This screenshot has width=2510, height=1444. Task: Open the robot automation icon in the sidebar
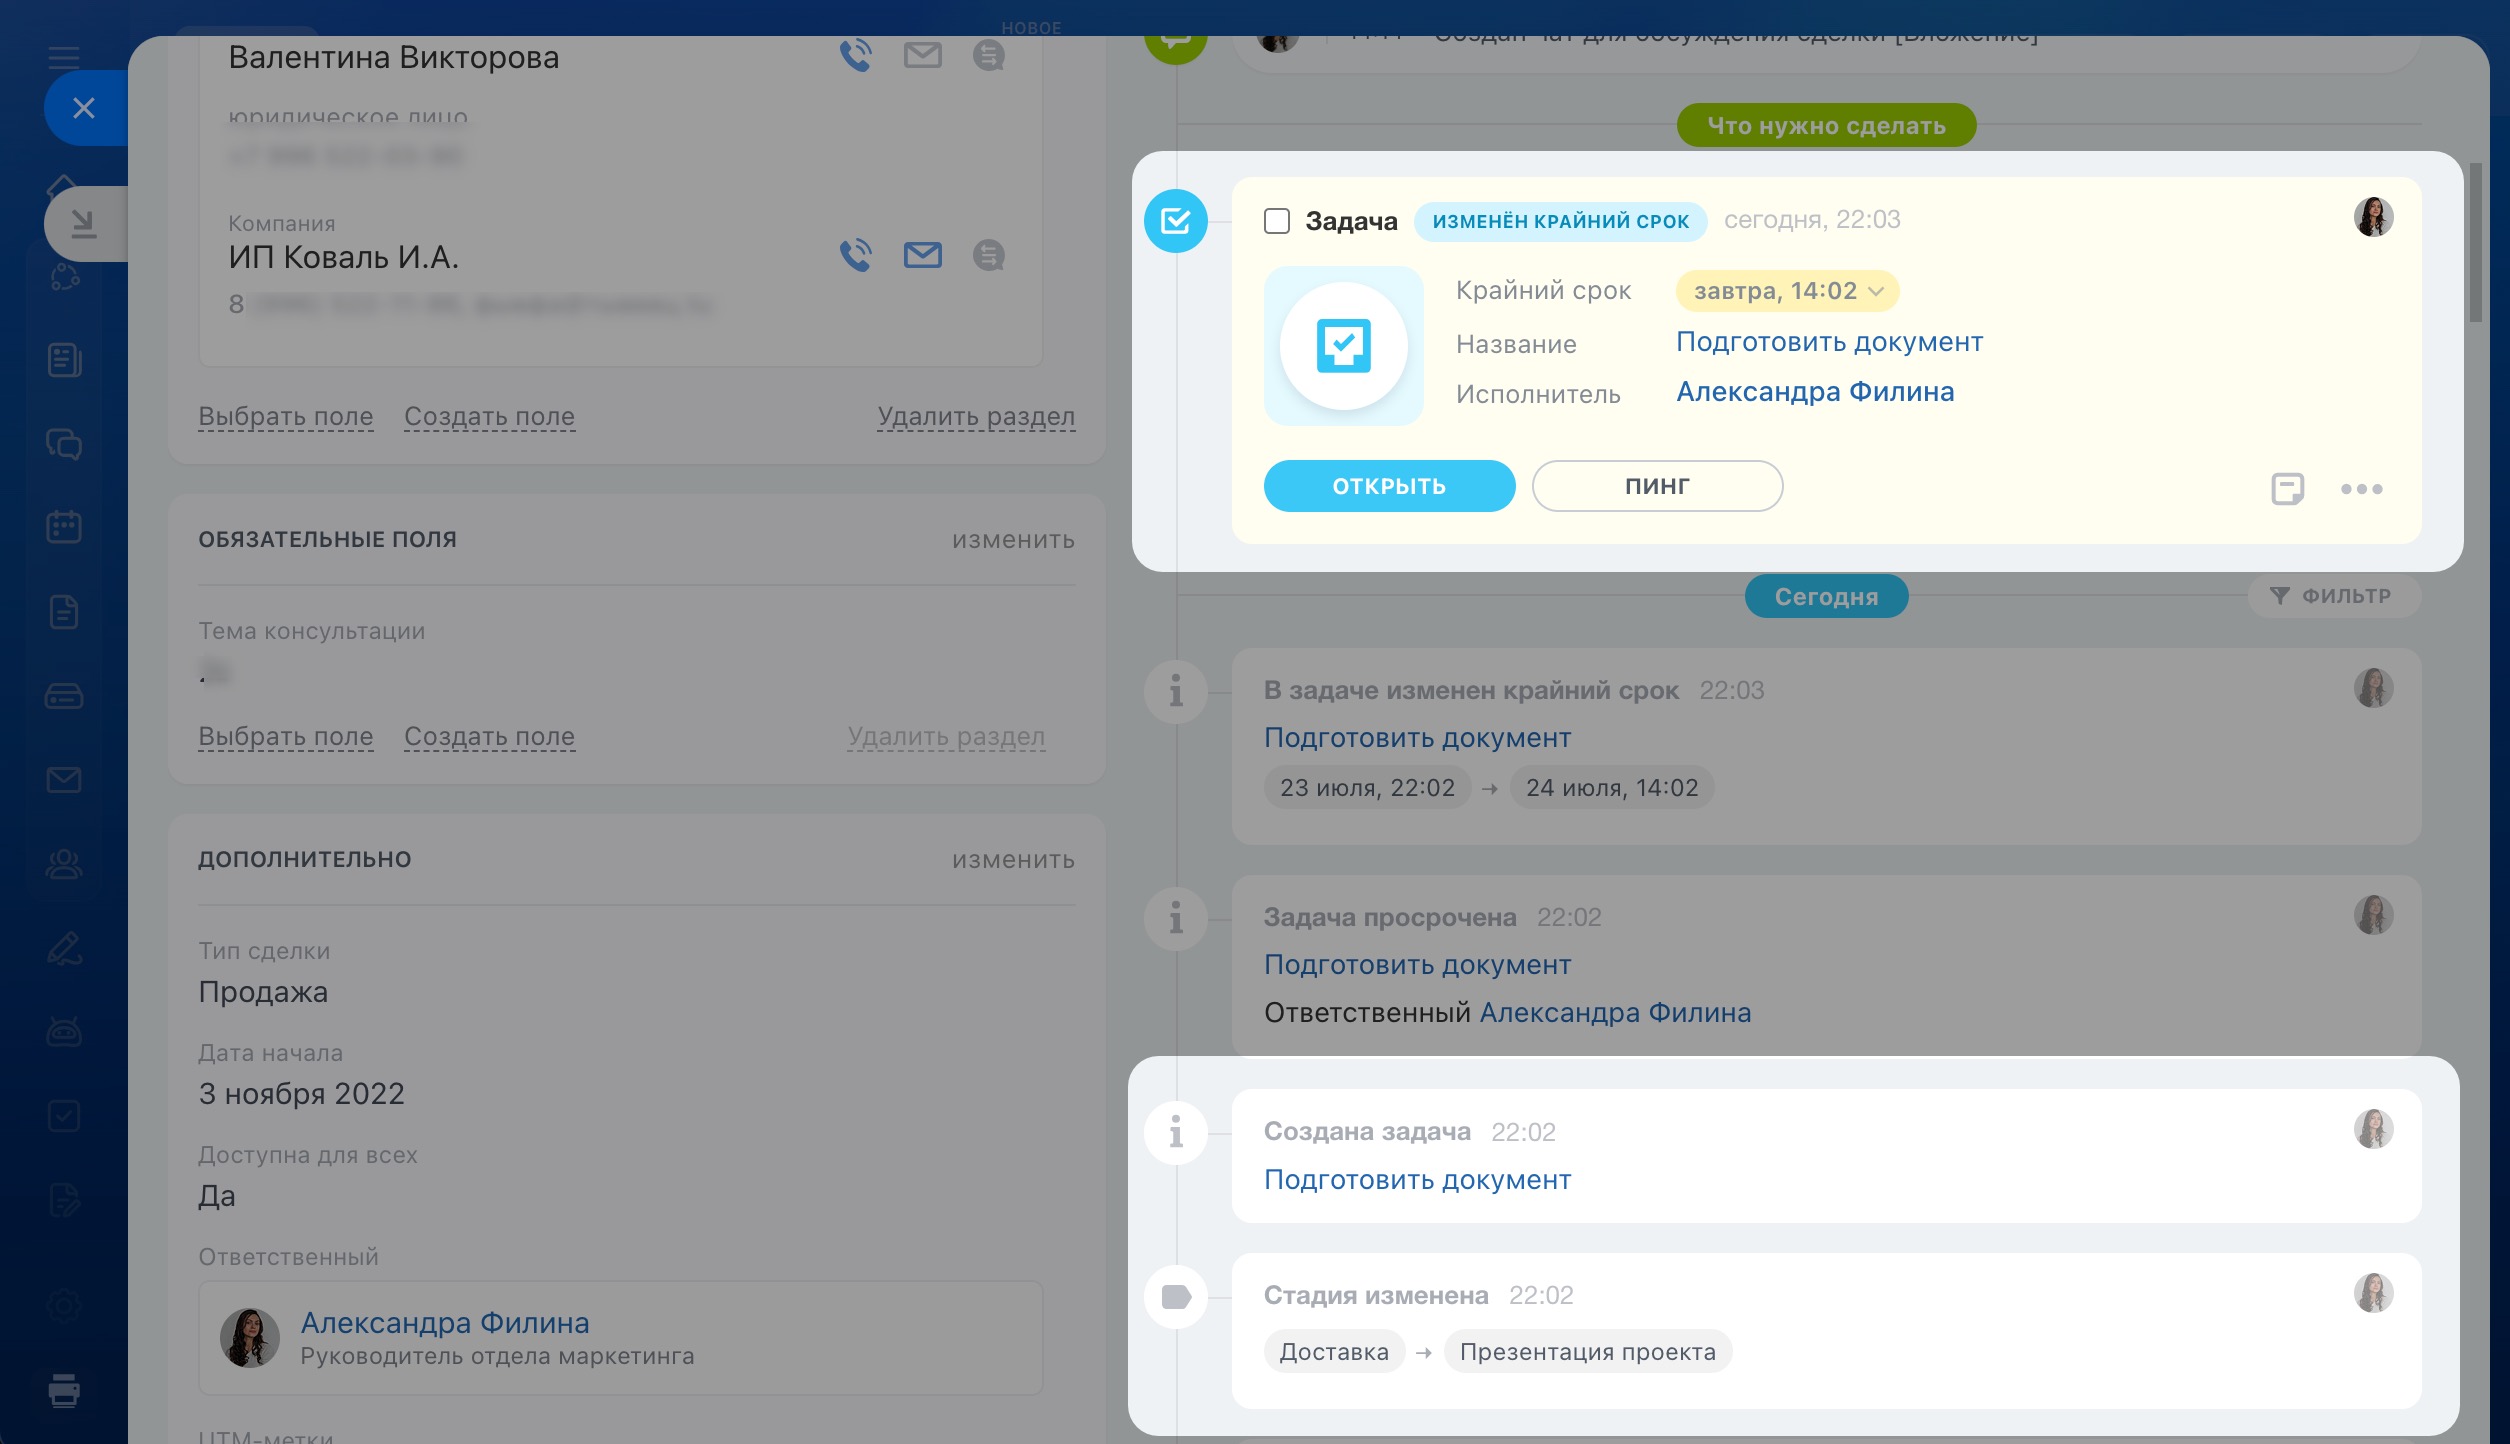click(x=64, y=1031)
